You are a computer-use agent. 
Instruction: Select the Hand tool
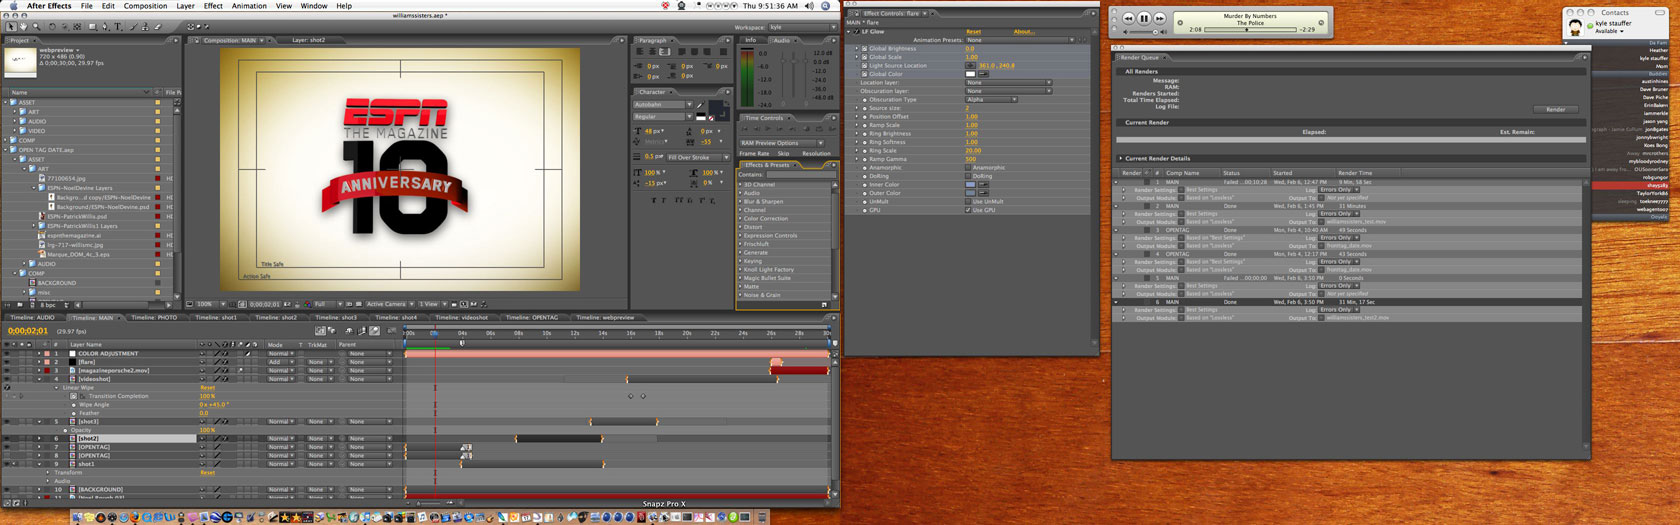pos(24,27)
